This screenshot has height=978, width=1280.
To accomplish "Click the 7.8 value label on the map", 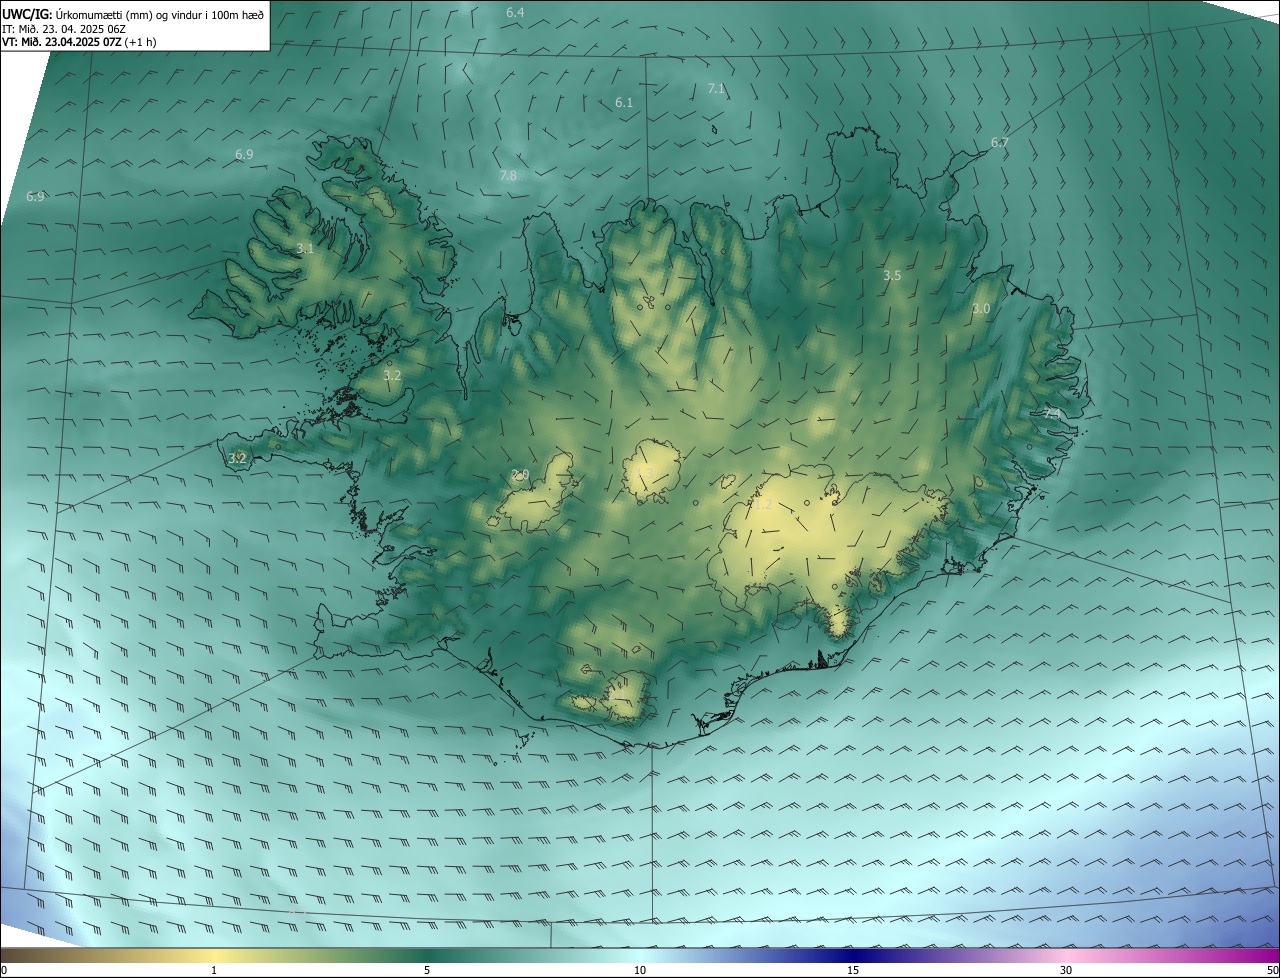I will (508, 176).
